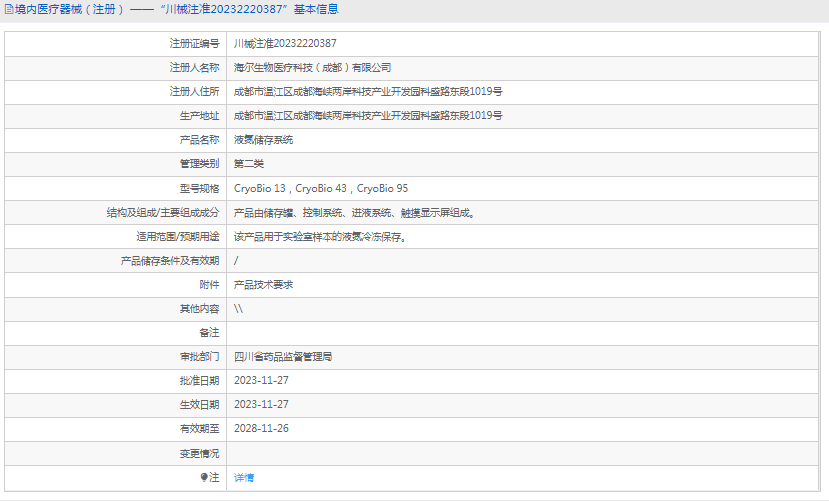This screenshot has height=501, width=829.
Task: Select registration number value 川械注准20232220387 in table
Action: coord(285,43)
